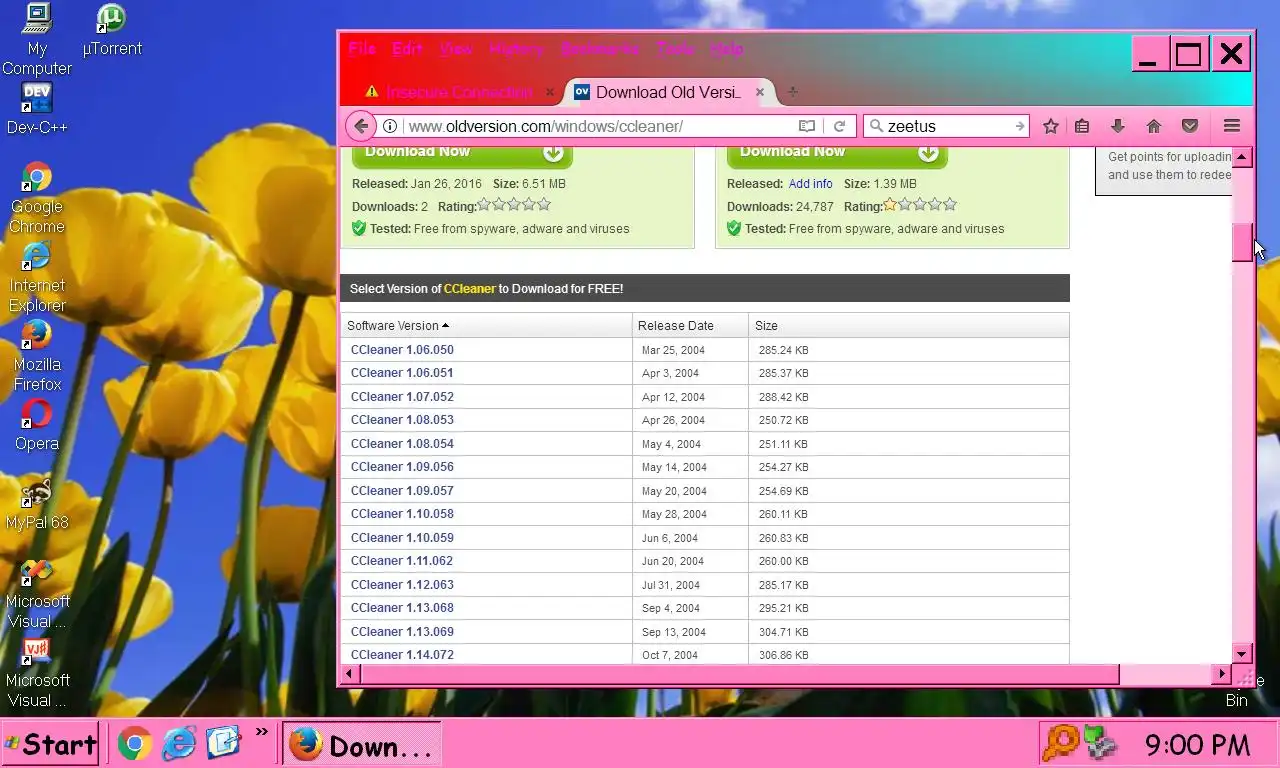Click vertical scrollbar up arrow
Viewport: 1280px width, 768px height.
(x=1242, y=157)
